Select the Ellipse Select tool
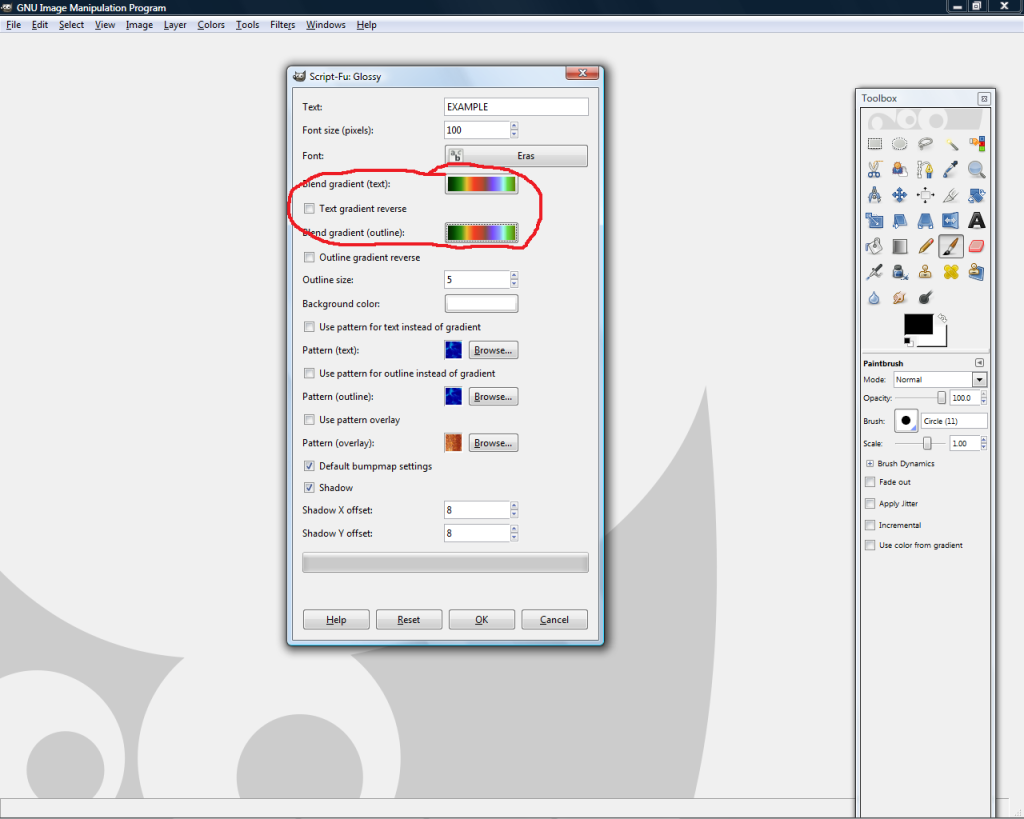 [x=900, y=144]
